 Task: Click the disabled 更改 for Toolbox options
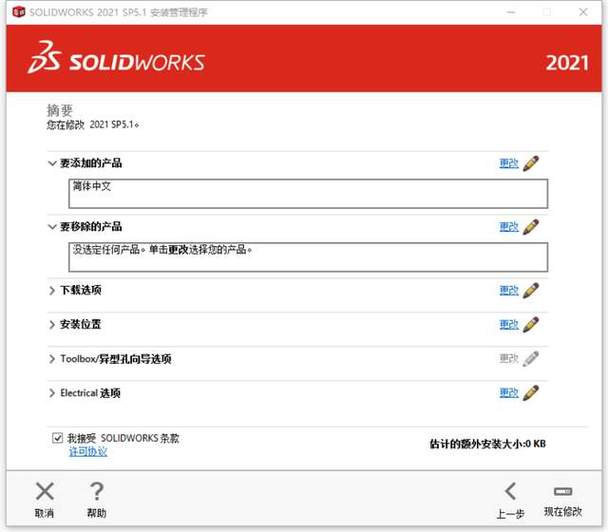[x=509, y=359]
